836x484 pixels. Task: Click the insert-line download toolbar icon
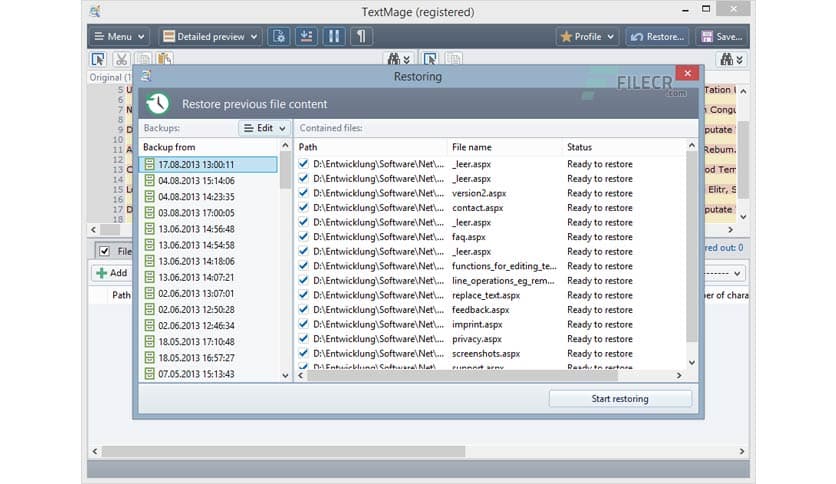(x=306, y=36)
